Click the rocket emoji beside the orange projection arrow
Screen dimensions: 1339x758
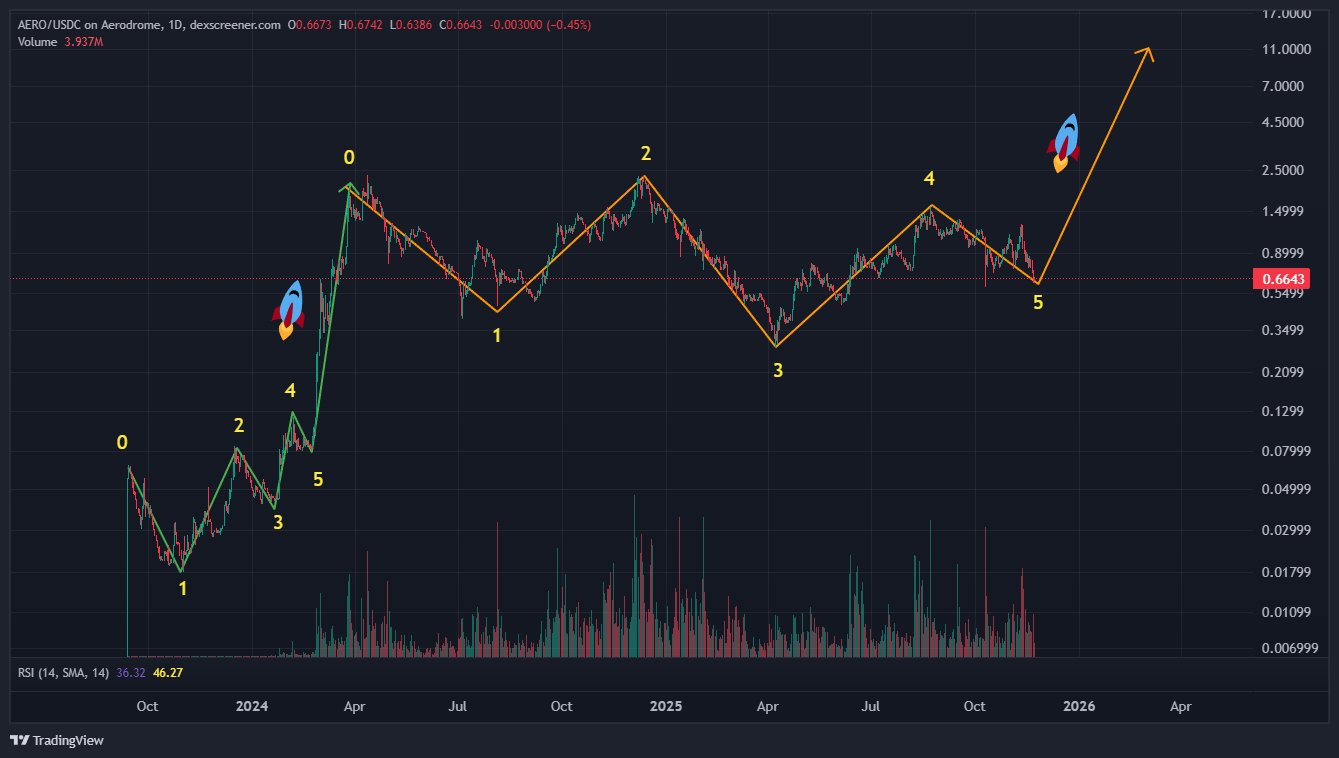click(1065, 142)
